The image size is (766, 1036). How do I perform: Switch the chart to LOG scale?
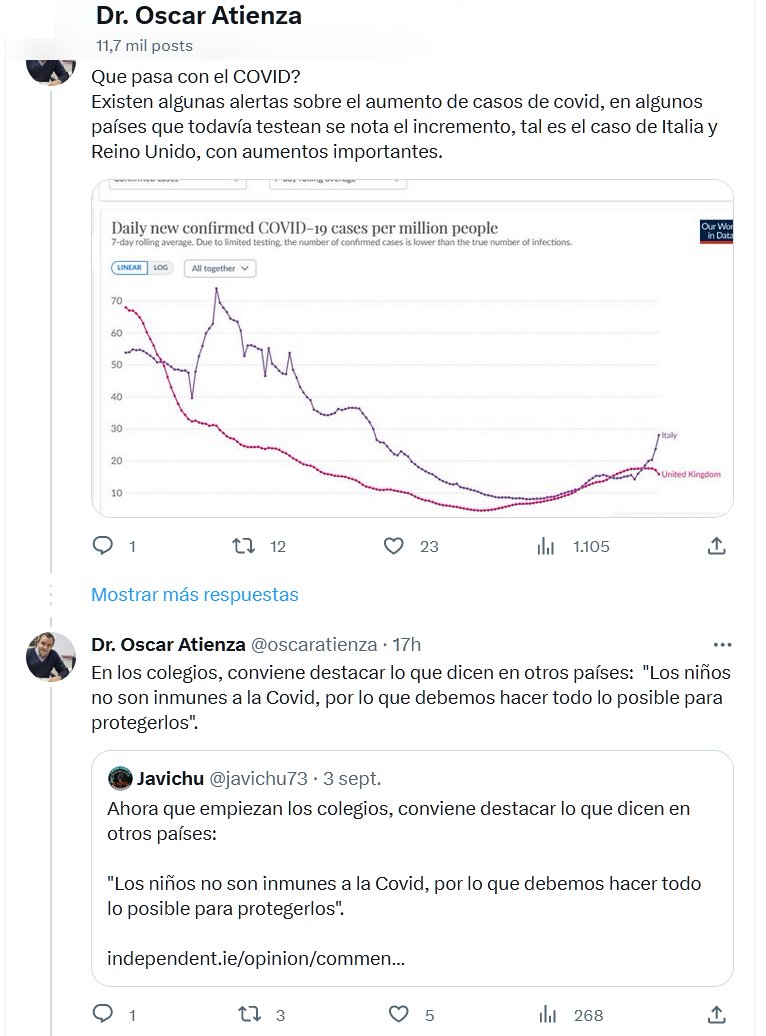pyautogui.click(x=161, y=268)
